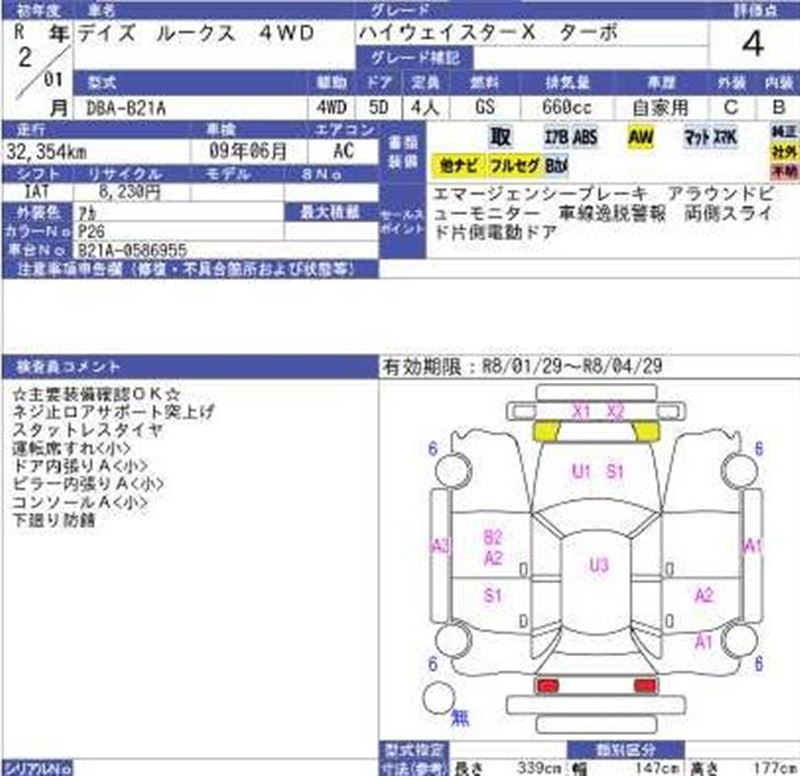Select the height value 177cm
800x776 pixels.
[774, 767]
